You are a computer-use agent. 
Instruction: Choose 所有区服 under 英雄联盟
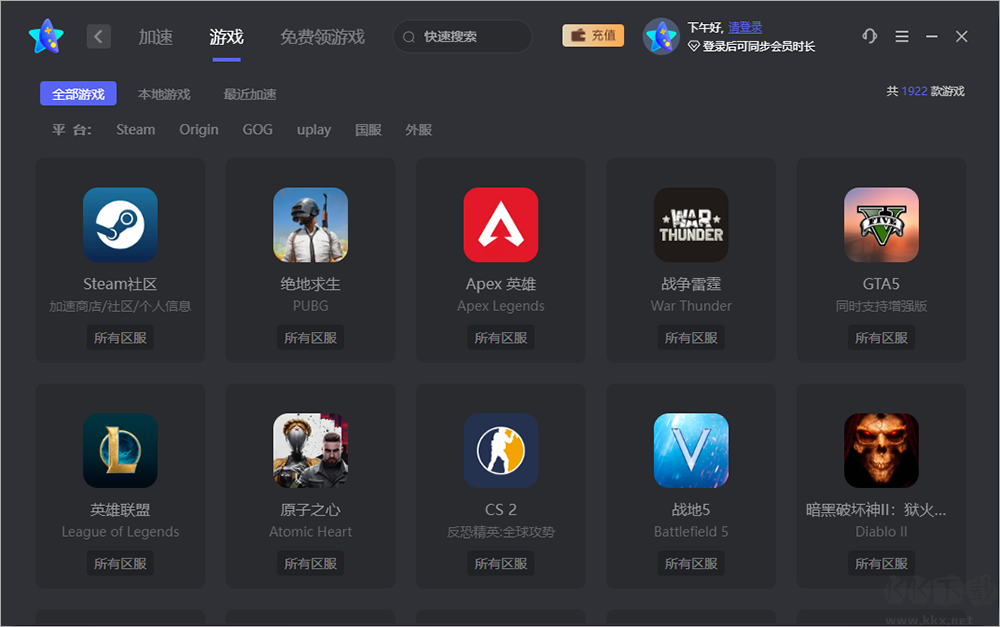click(121, 563)
